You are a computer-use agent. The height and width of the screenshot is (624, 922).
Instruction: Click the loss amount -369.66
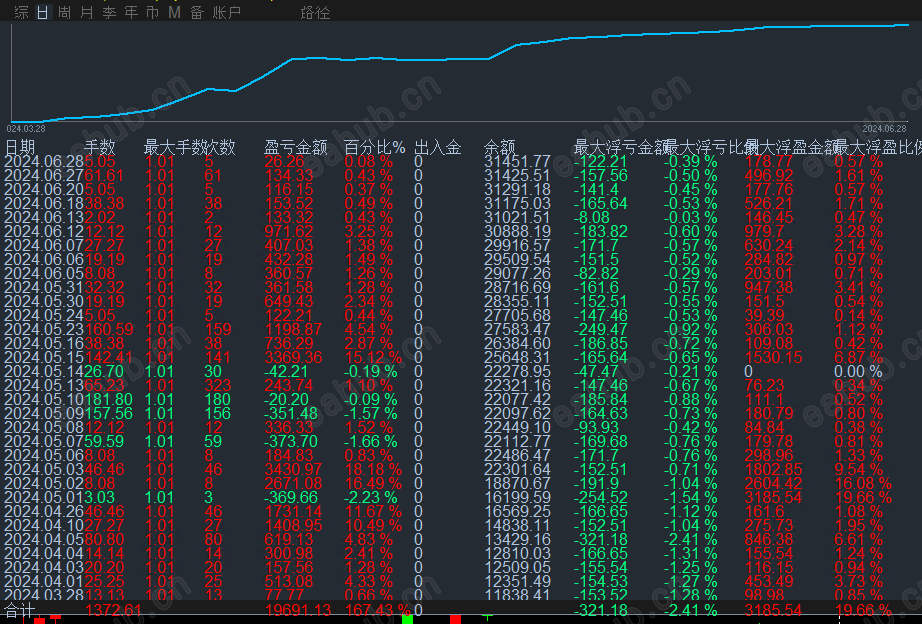[291, 498]
